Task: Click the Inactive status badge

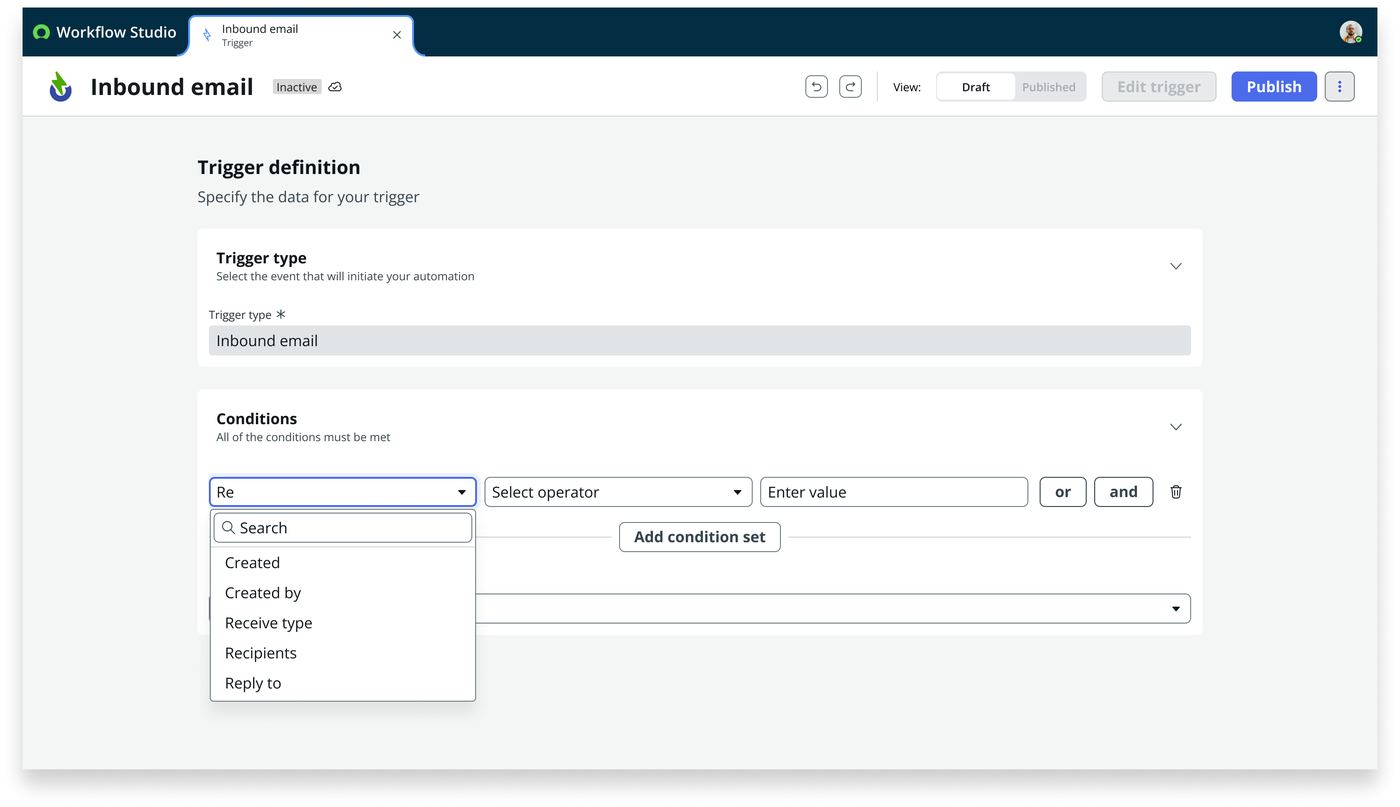Action: pos(297,87)
